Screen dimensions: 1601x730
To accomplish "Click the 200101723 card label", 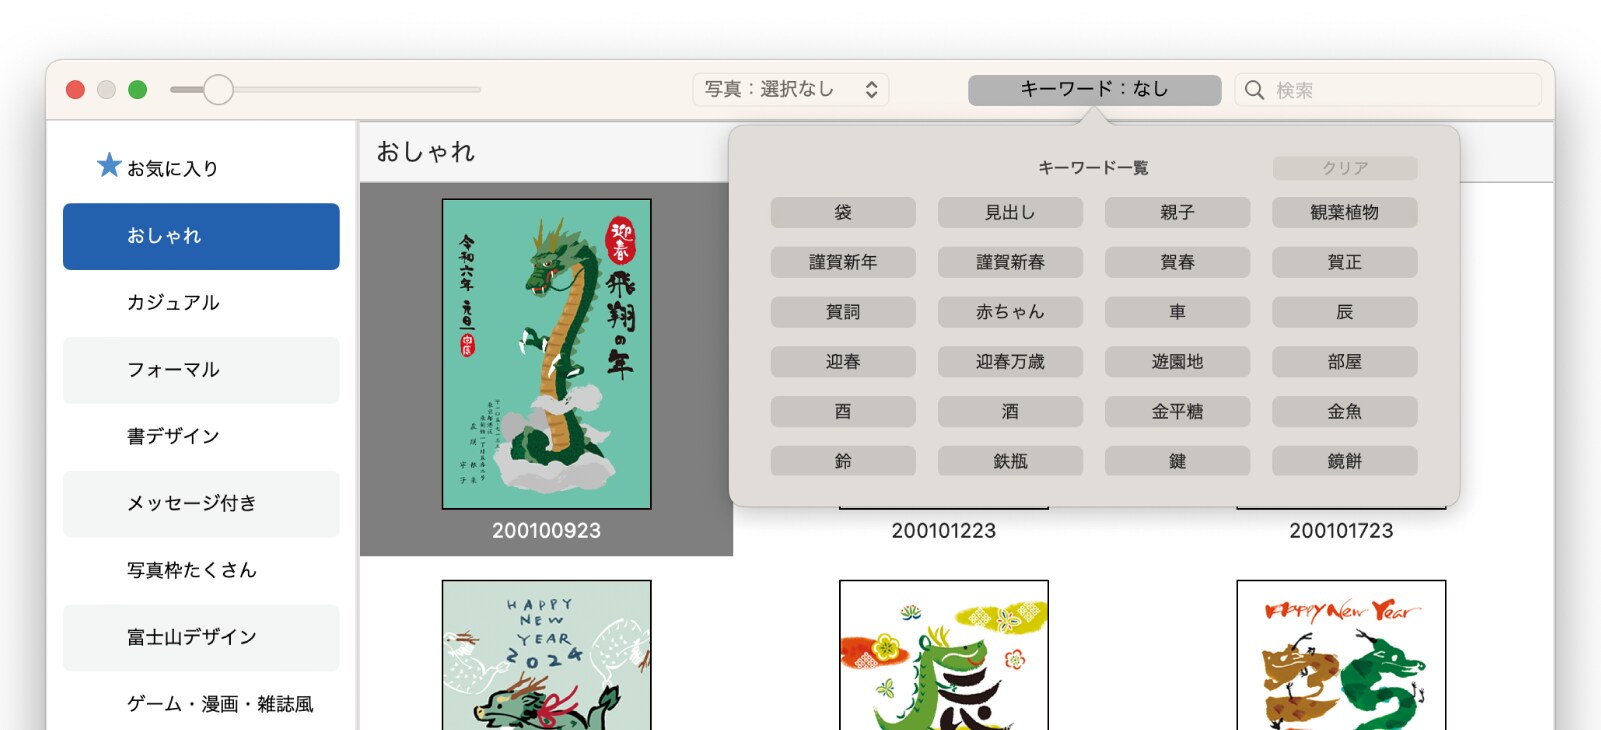I will pos(1341,531).
